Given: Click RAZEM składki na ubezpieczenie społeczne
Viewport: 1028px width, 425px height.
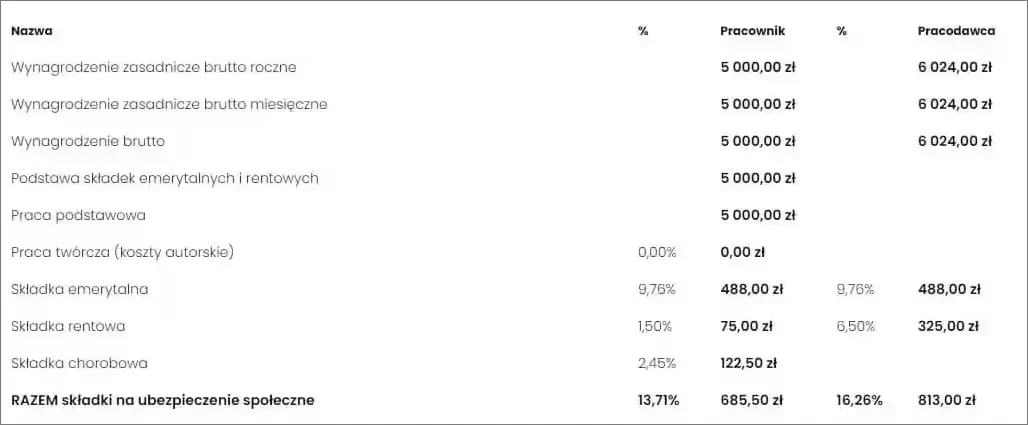Looking at the screenshot, I should [x=163, y=400].
